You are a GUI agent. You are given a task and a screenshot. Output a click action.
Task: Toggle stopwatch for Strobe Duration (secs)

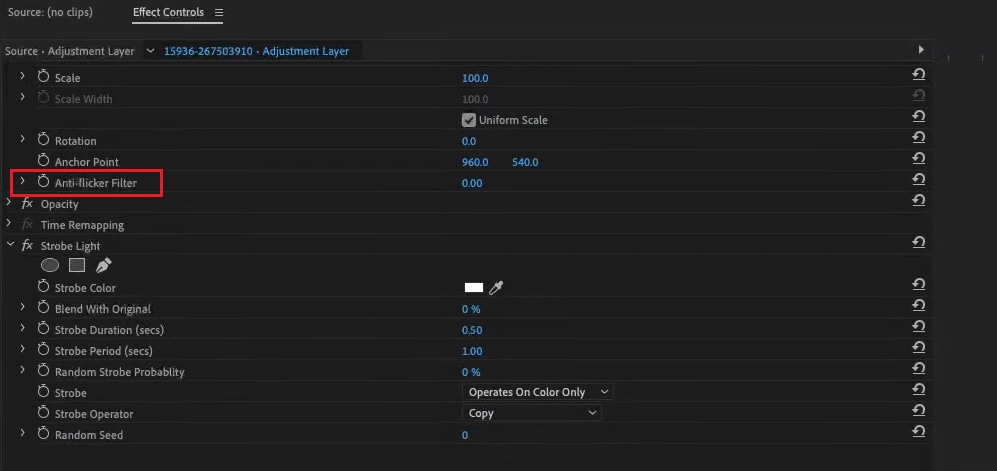(x=43, y=329)
